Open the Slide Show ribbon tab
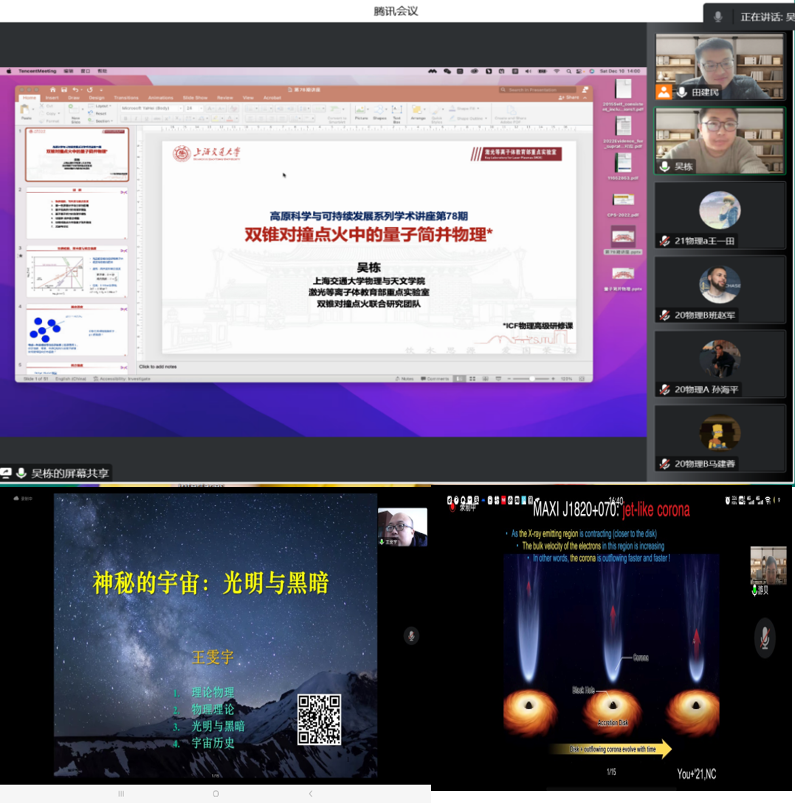 195,97
